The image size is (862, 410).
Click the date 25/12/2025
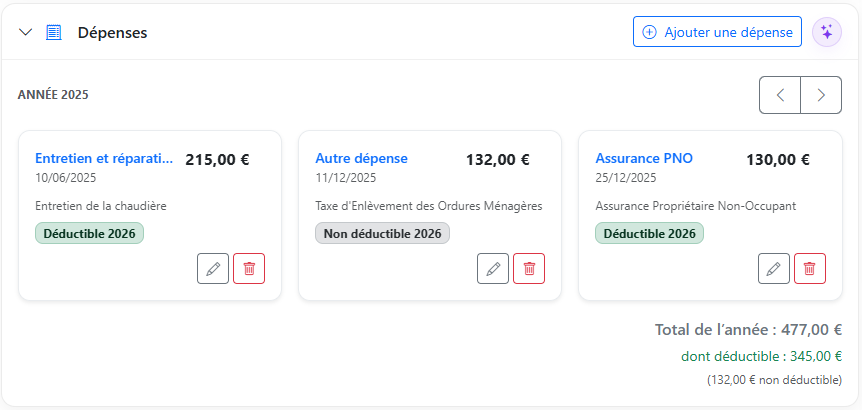(626, 178)
